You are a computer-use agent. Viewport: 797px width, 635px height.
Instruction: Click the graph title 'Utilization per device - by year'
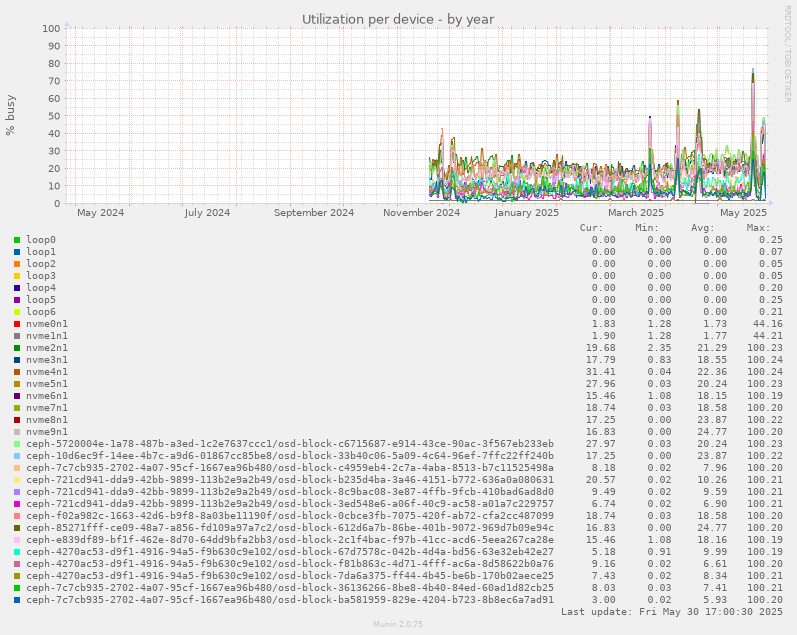pos(398,19)
